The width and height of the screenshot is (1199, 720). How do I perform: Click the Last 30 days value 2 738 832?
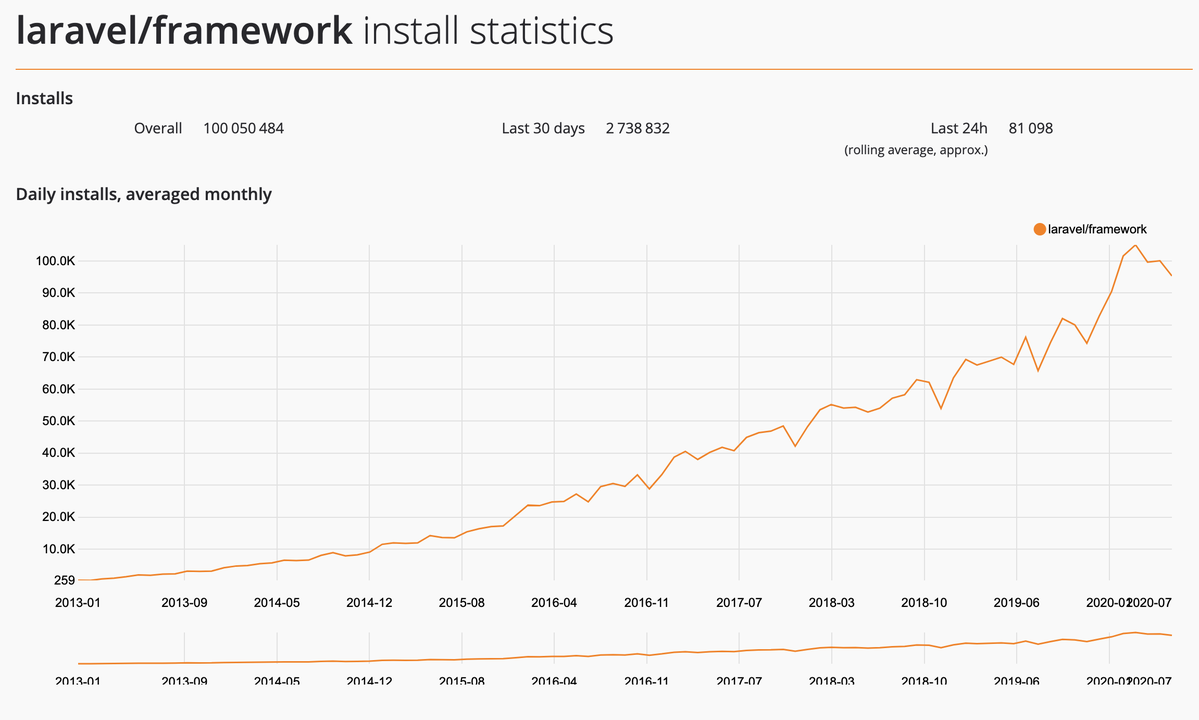pyautogui.click(x=637, y=128)
